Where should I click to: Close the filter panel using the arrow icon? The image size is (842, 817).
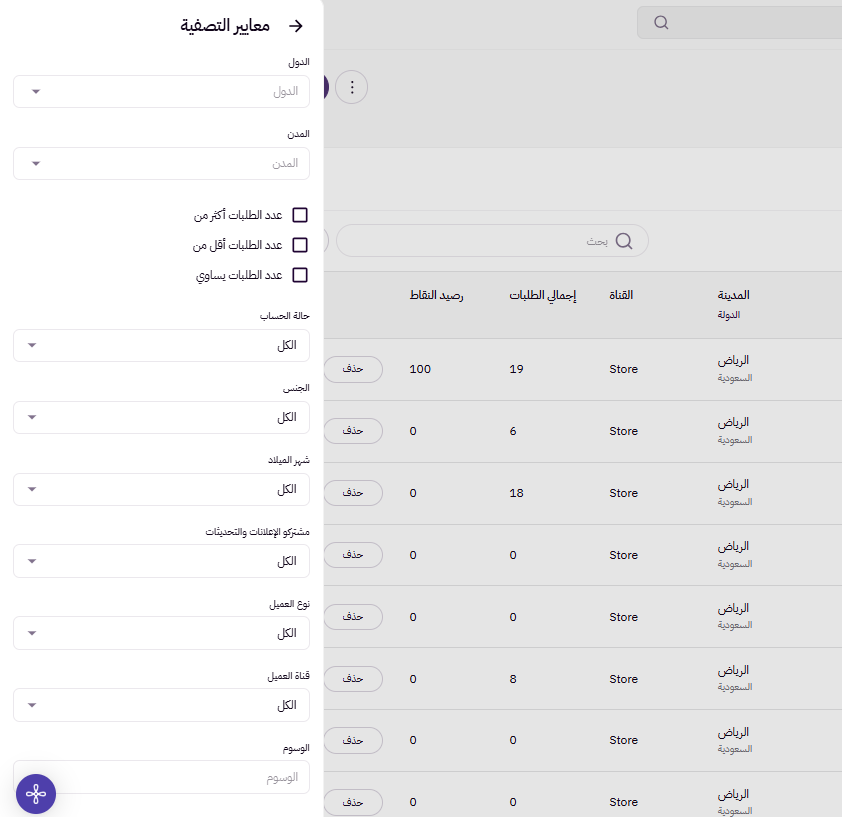(x=297, y=26)
